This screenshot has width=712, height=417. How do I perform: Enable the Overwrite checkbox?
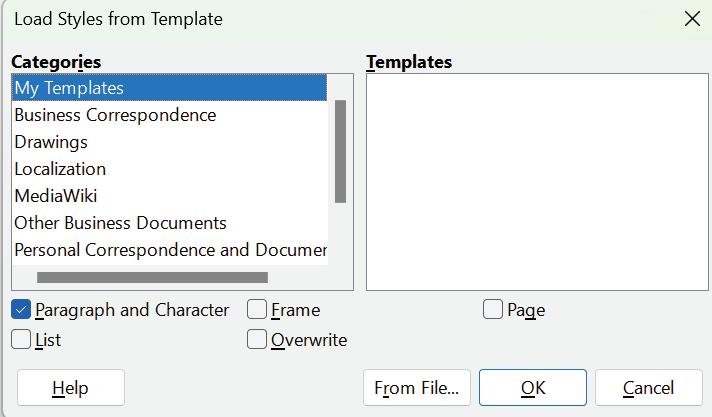point(257,340)
